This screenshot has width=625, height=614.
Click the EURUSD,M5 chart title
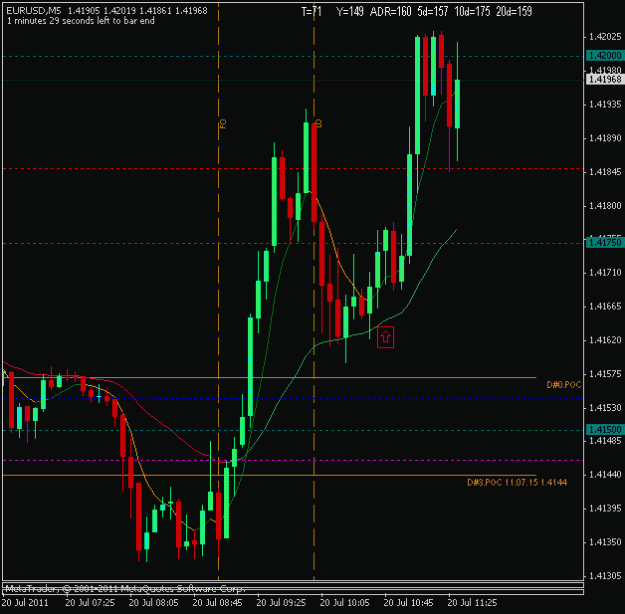click(x=34, y=11)
